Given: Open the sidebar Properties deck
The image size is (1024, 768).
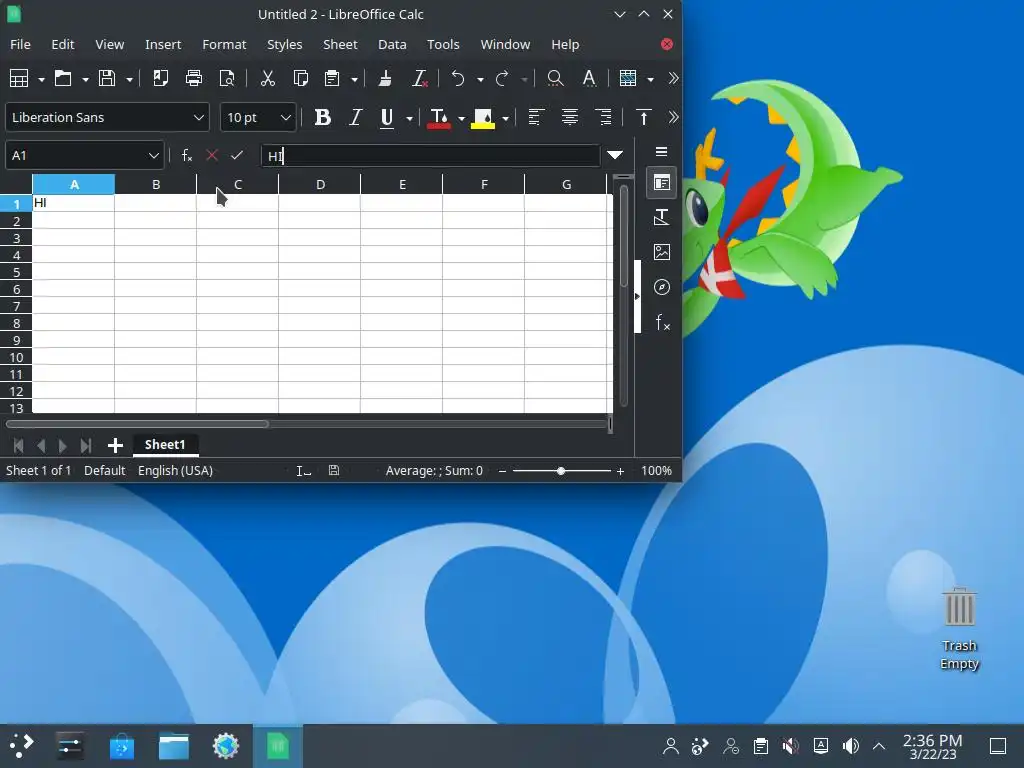Looking at the screenshot, I should (662, 183).
